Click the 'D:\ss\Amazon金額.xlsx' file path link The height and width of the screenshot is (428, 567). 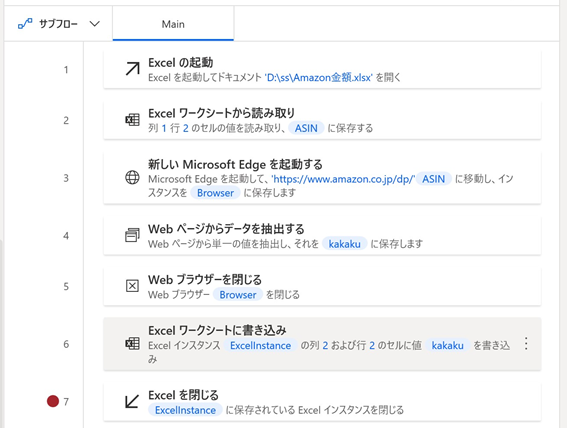click(319, 77)
